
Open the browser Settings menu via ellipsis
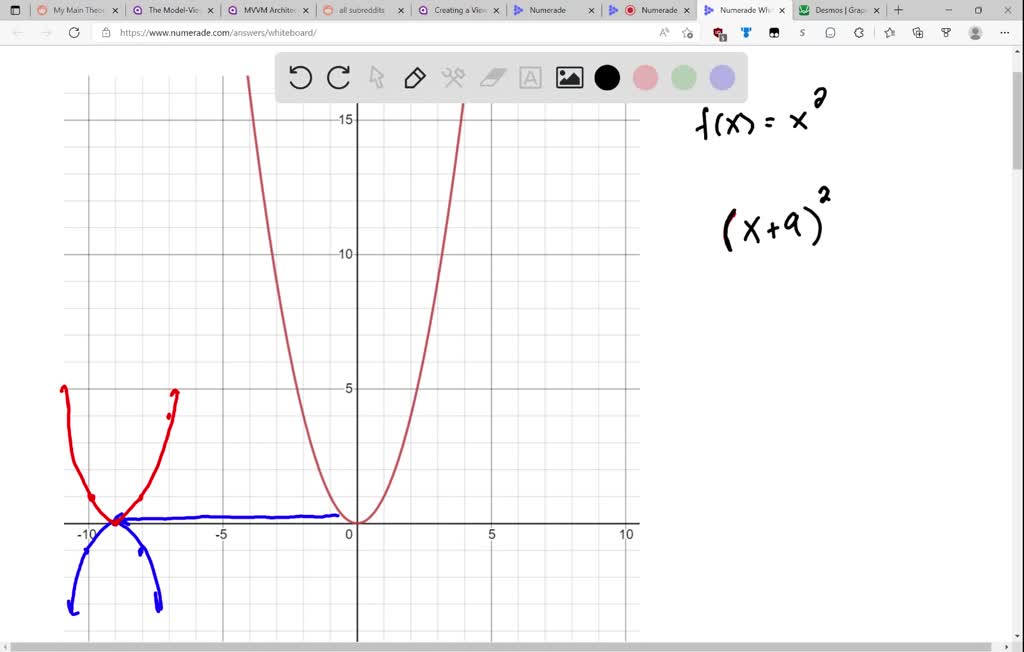(x=1005, y=32)
